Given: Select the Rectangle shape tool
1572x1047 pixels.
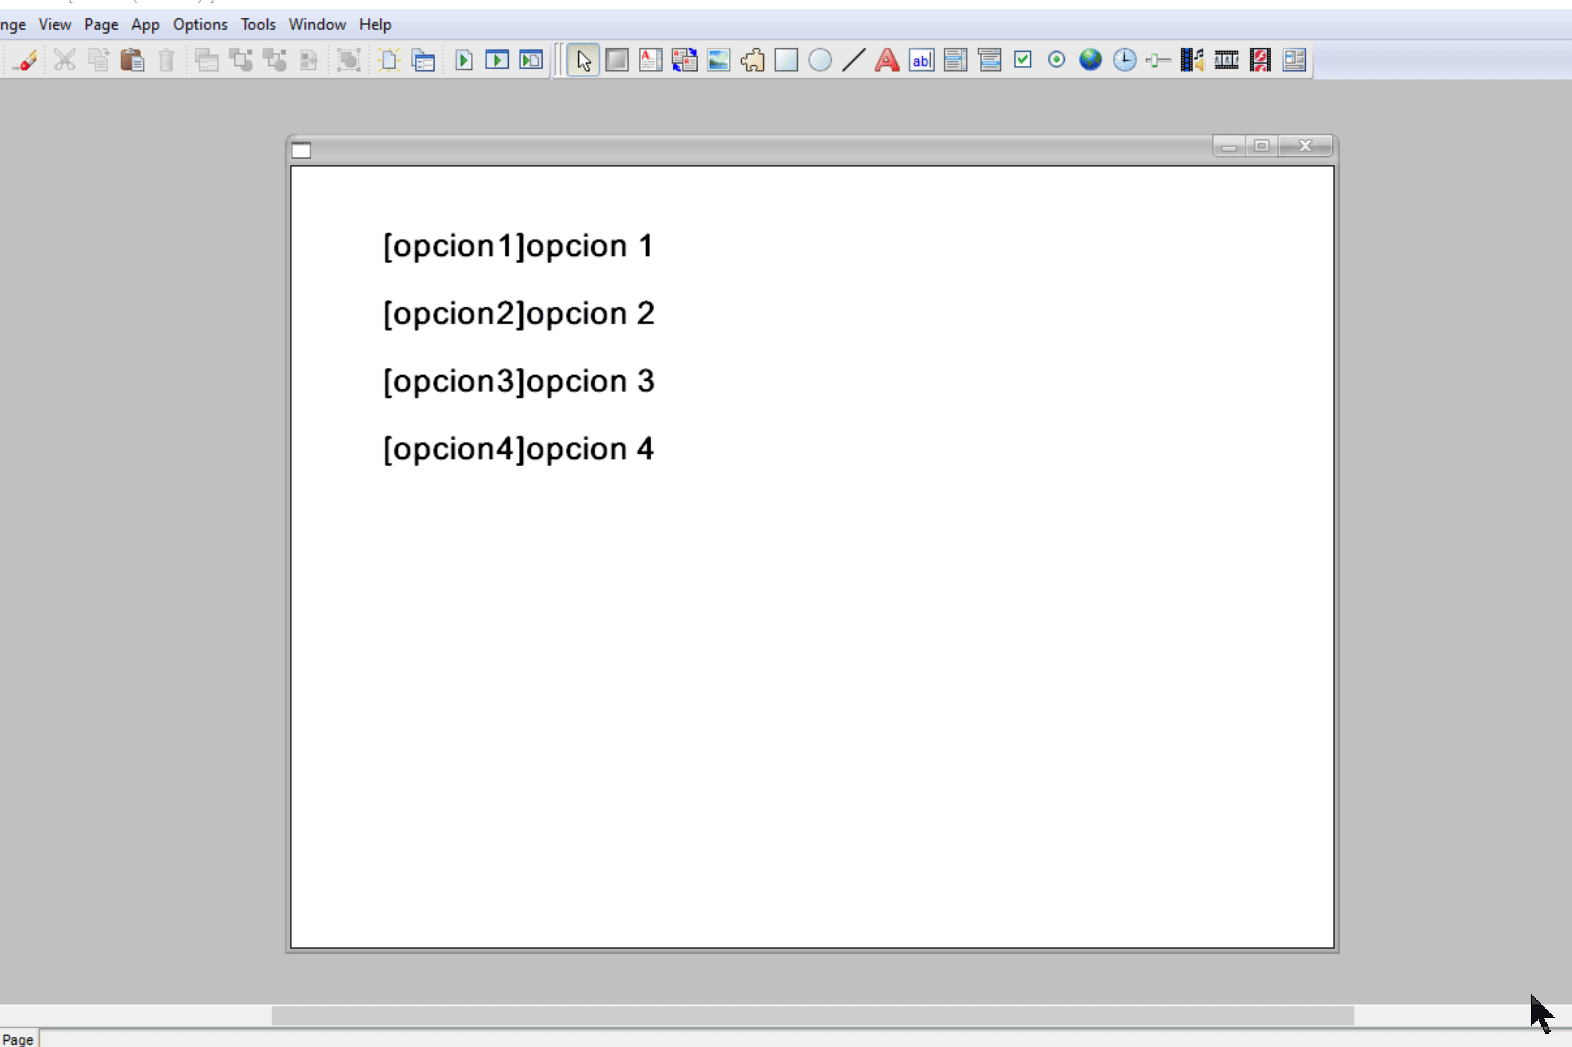Looking at the screenshot, I should 786,60.
